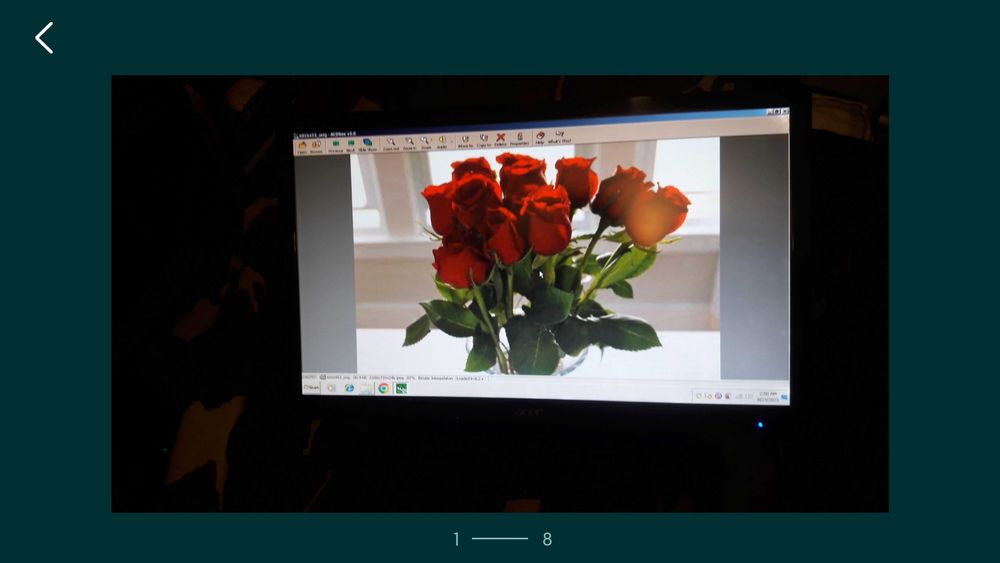The height and width of the screenshot is (563, 1000).
Task: Click Zoom Out magnifier in photographed ACDSee toolbar
Action: (391, 143)
